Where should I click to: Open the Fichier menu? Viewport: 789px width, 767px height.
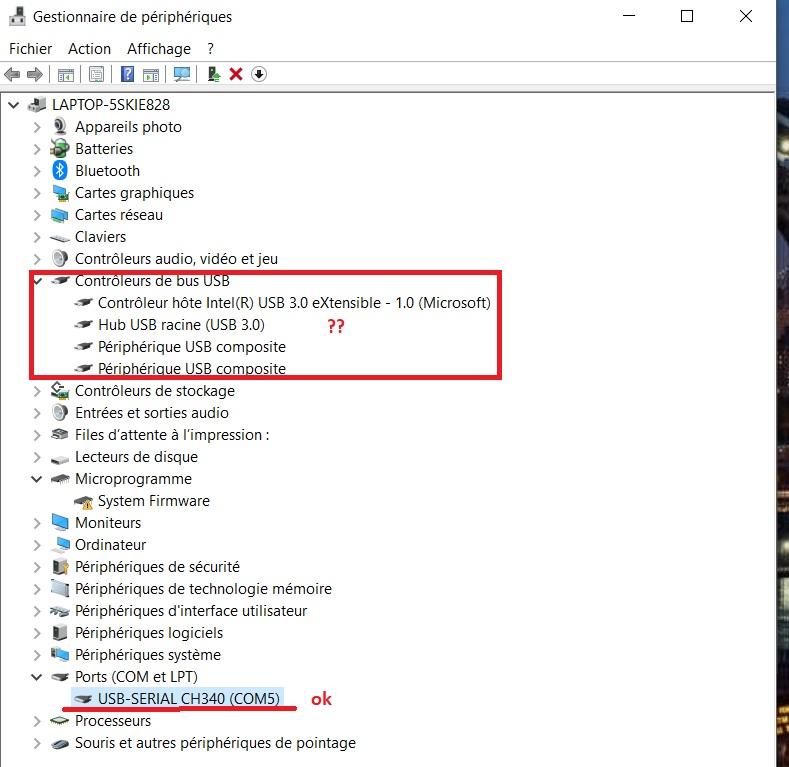coord(30,49)
